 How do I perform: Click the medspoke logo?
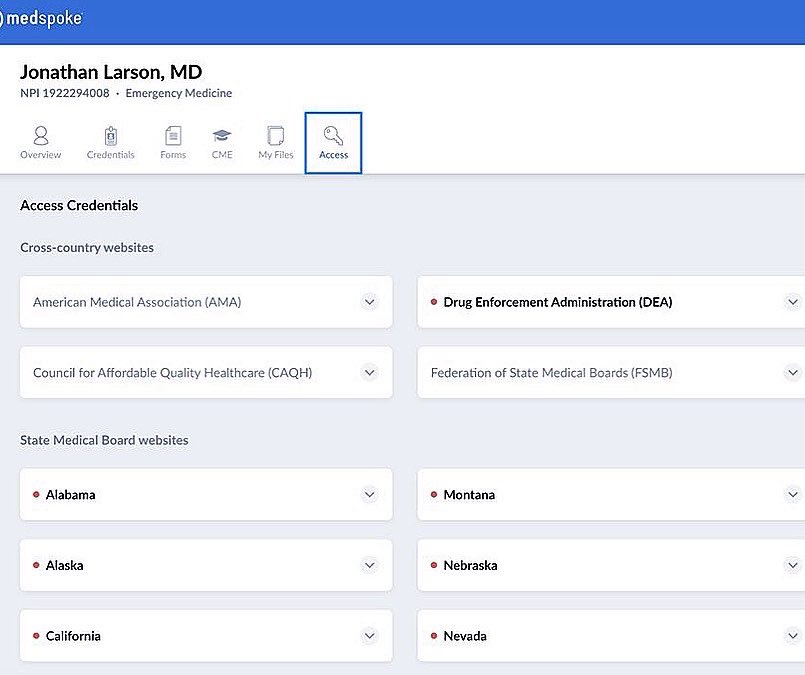tap(41, 18)
